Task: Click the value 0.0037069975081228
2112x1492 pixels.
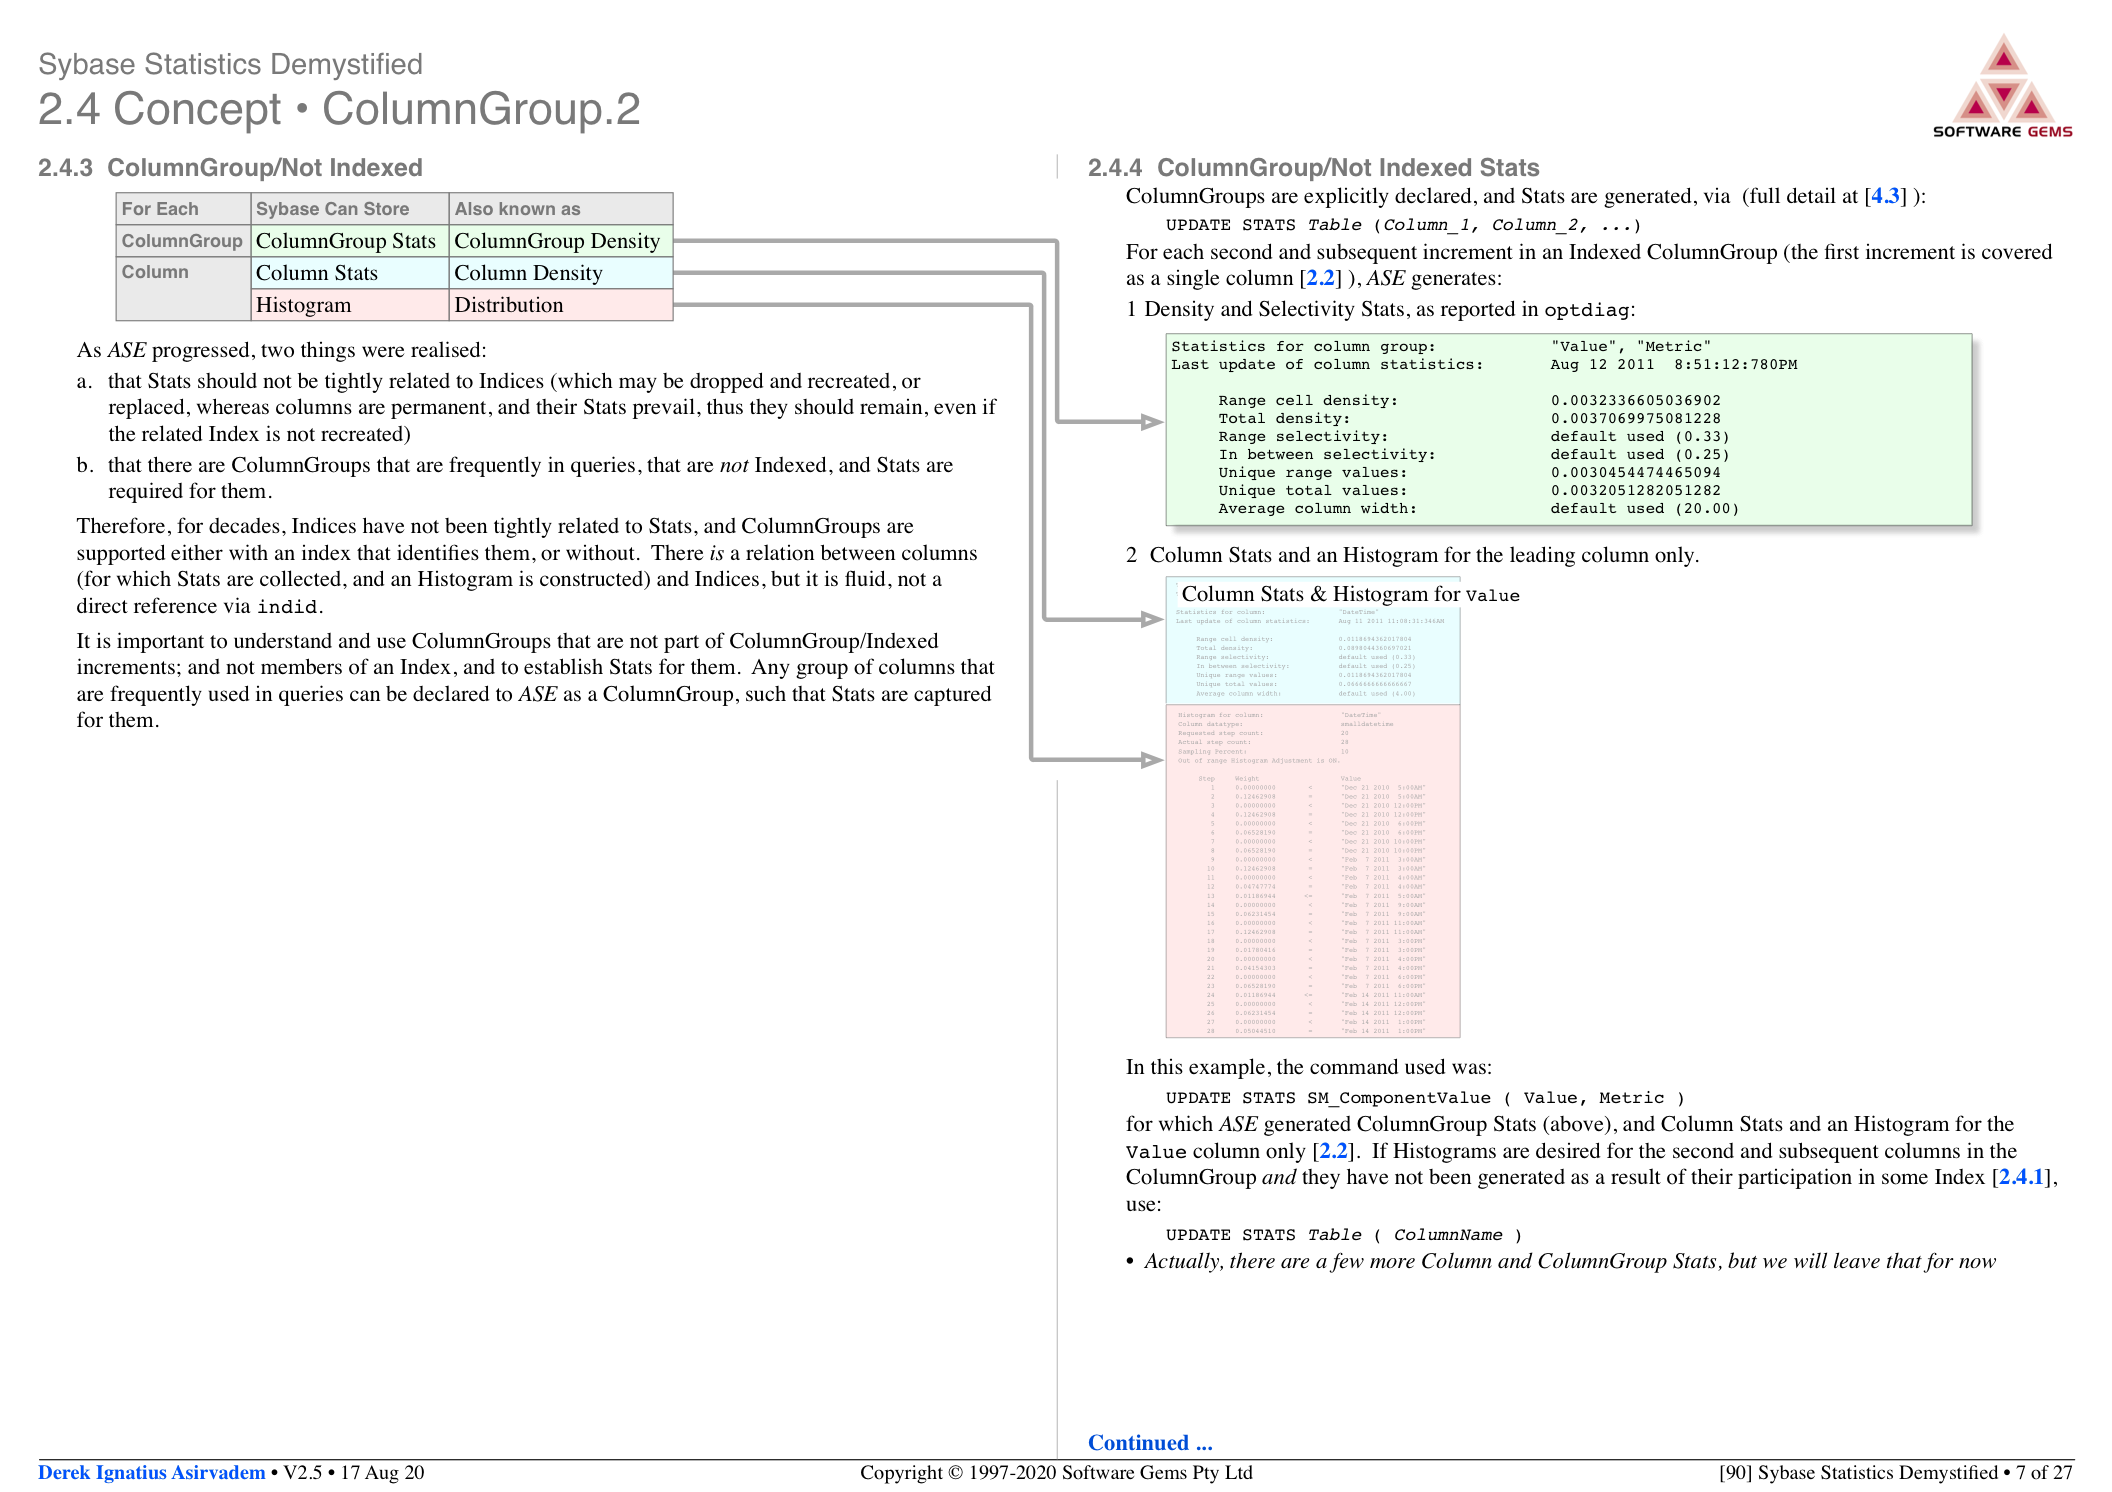Action: (x=1635, y=418)
